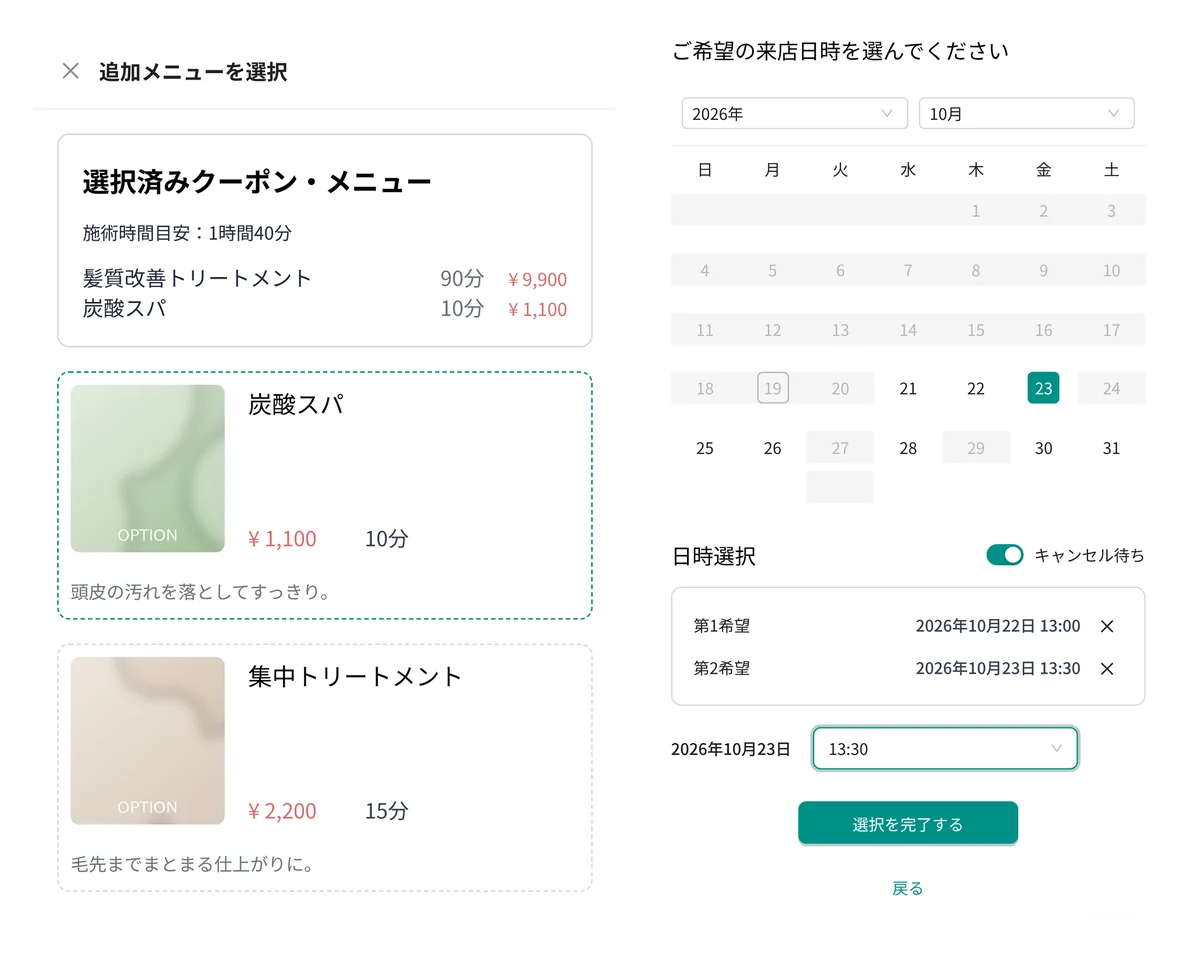
Task: Click the ¥9,900 price text
Action: click(537, 280)
